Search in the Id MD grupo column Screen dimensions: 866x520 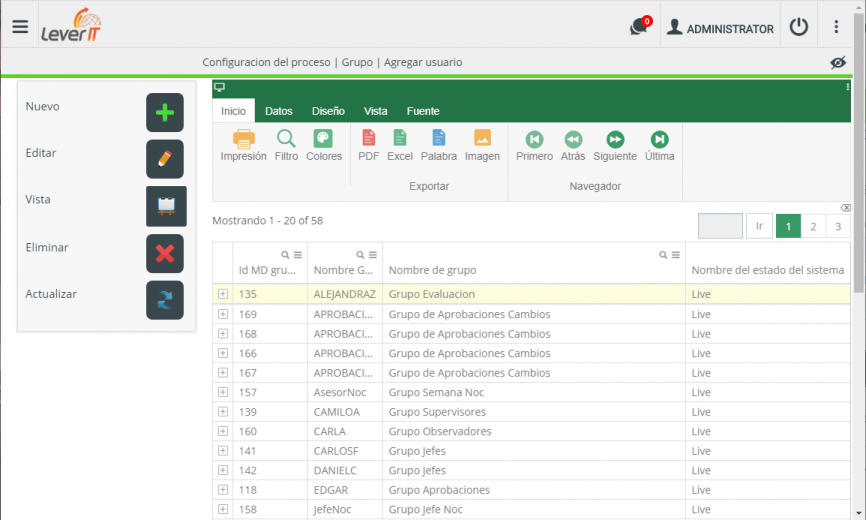[285, 254]
